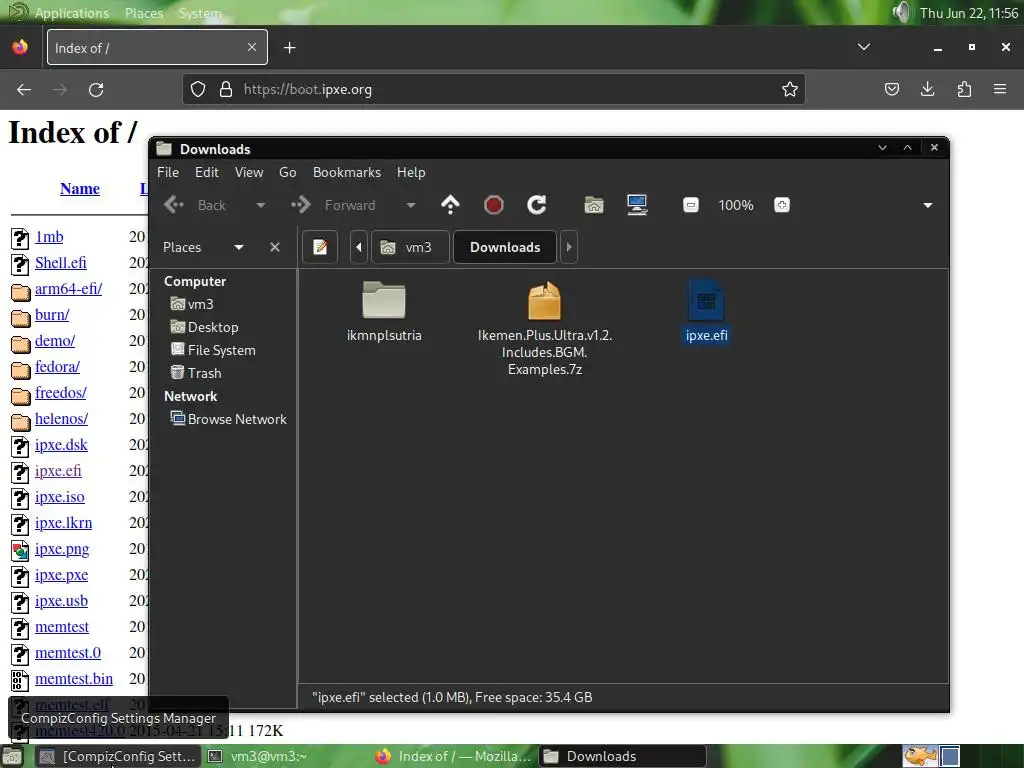Click the volume speaker icon in the panel
This screenshot has width=1024, height=768.
pos(901,12)
